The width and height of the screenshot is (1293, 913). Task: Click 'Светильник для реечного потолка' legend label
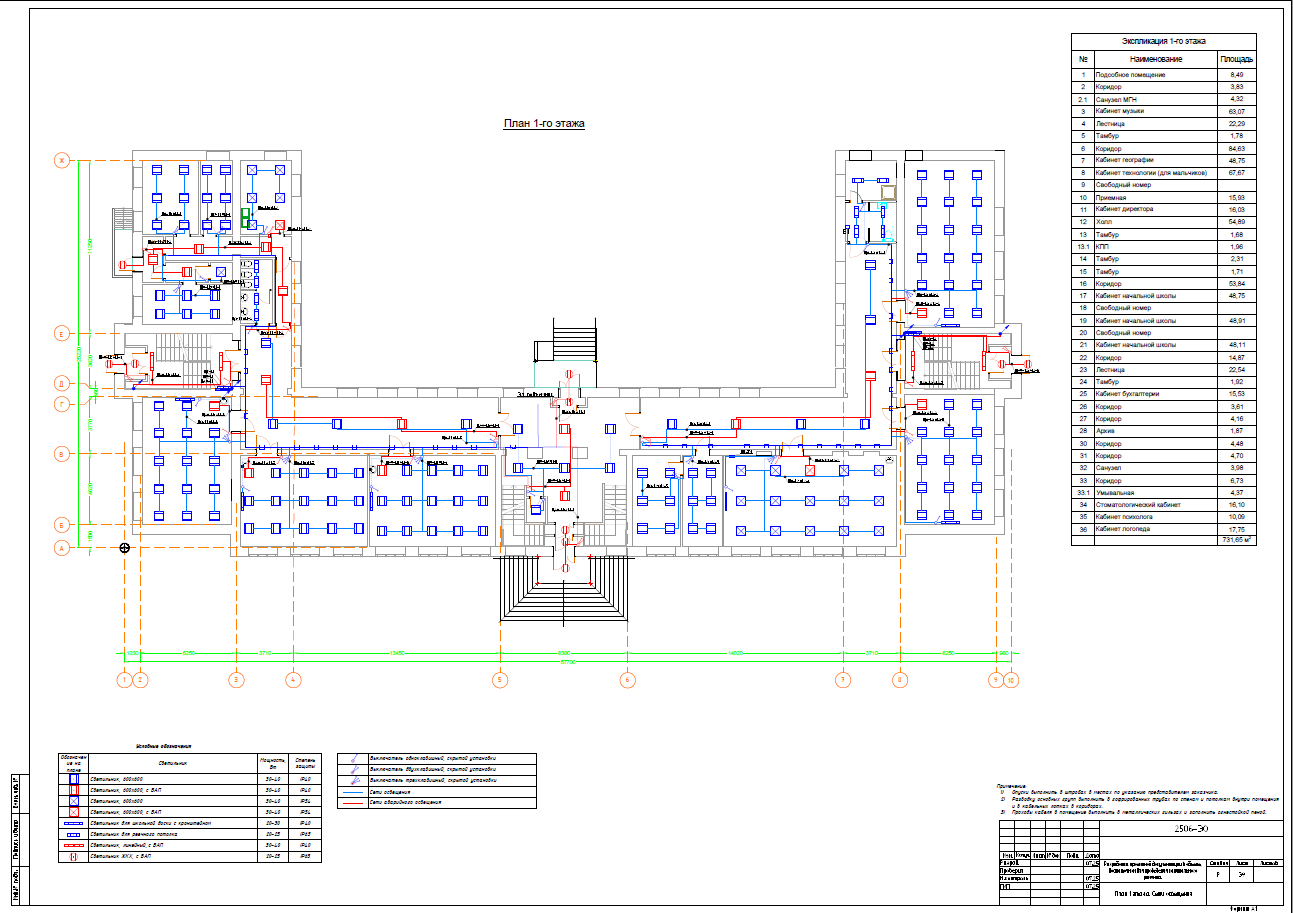click(134, 834)
